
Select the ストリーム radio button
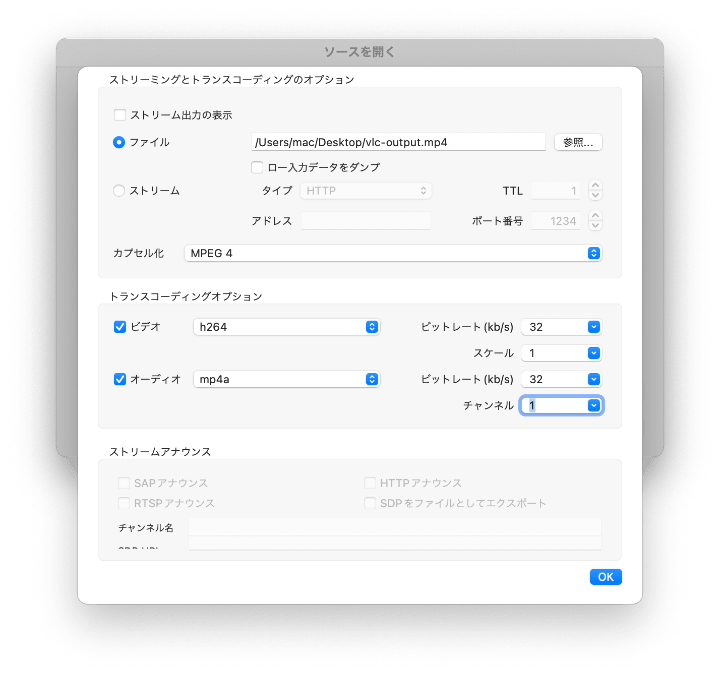pyautogui.click(x=119, y=191)
